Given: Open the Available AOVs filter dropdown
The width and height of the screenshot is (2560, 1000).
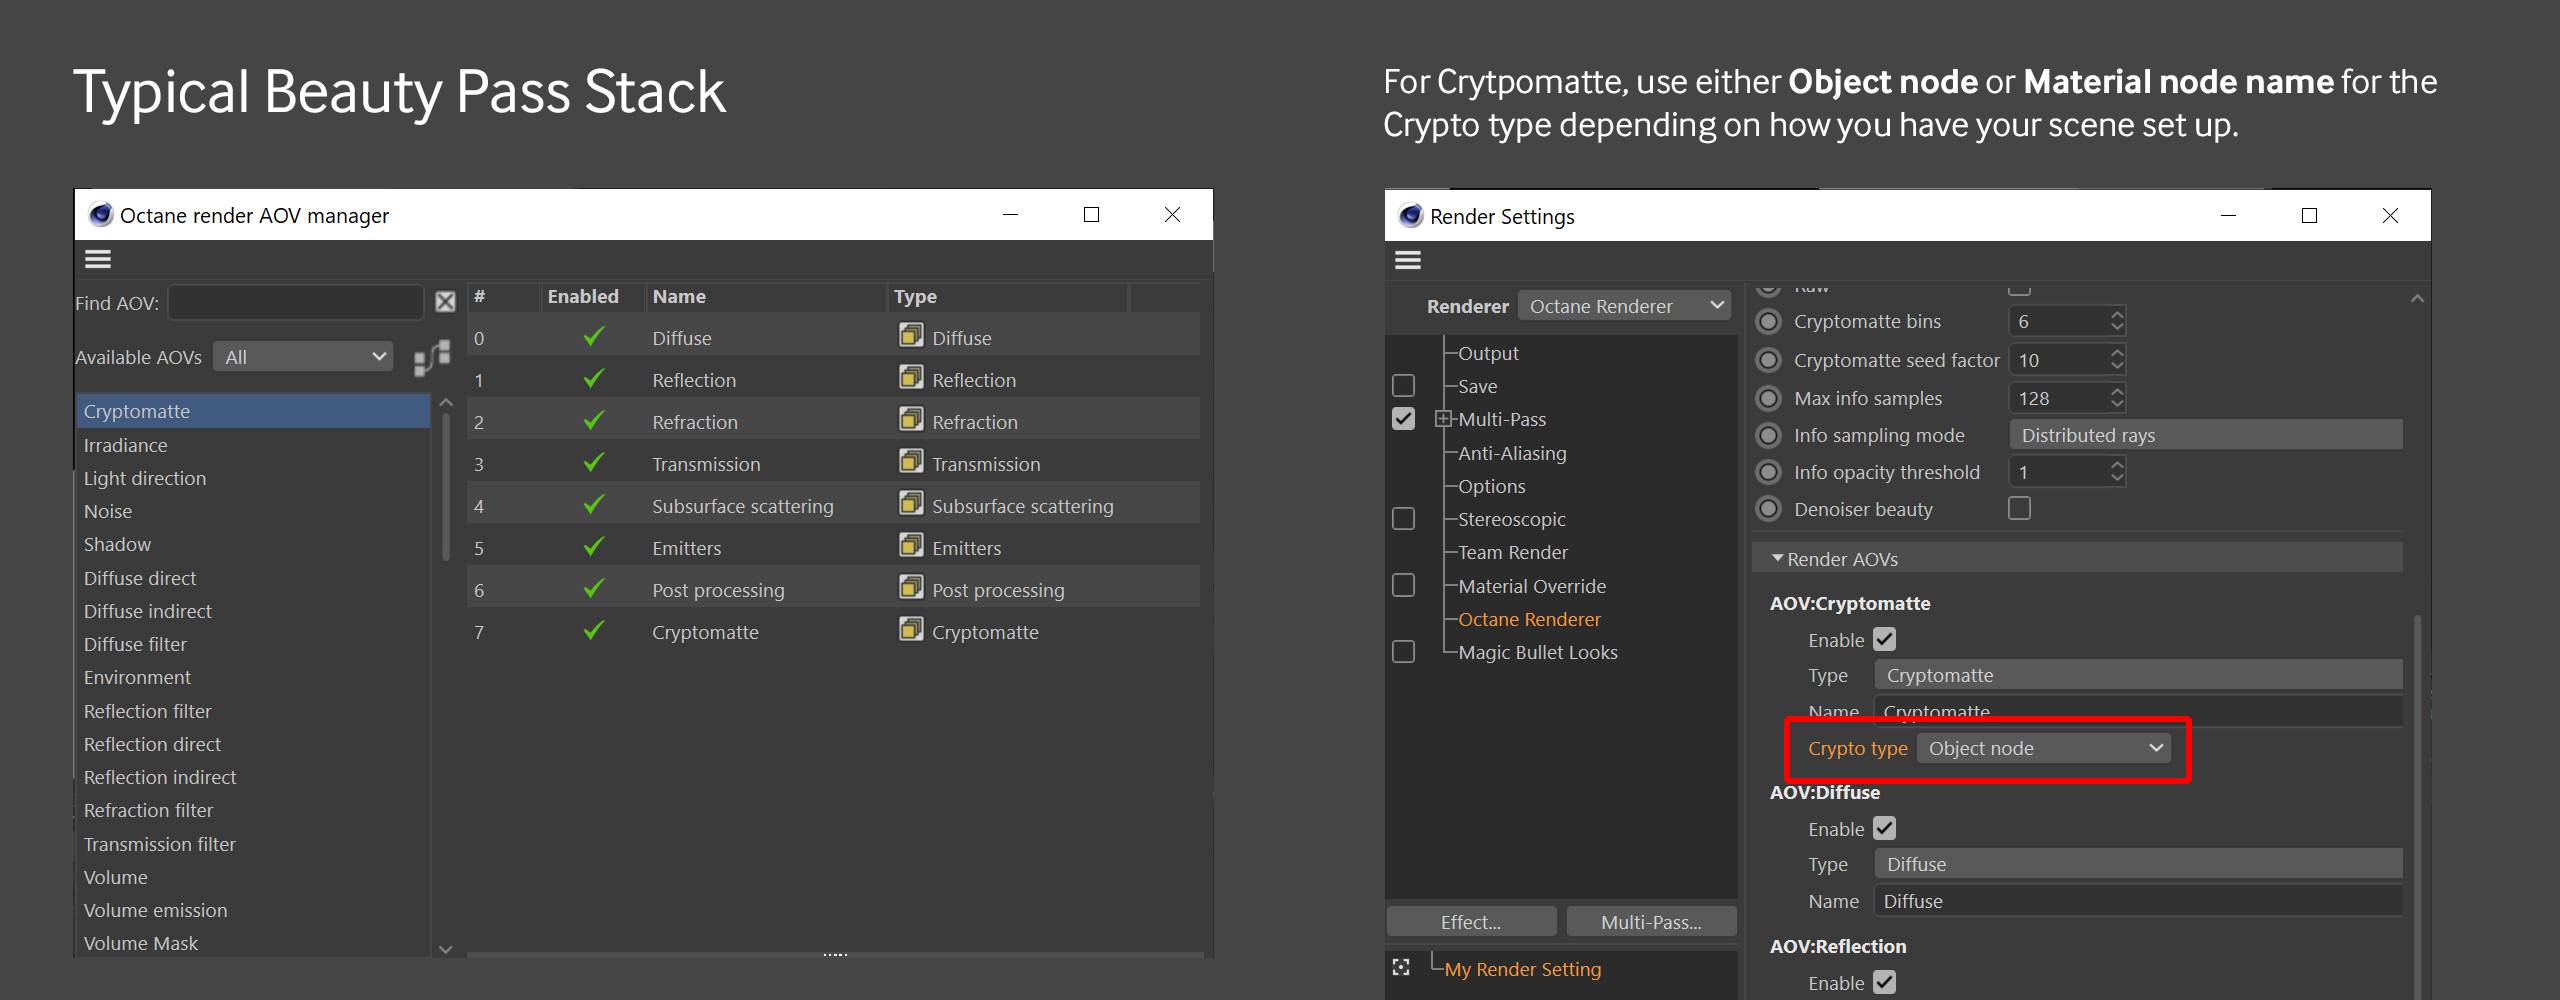Looking at the screenshot, I should 303,357.
